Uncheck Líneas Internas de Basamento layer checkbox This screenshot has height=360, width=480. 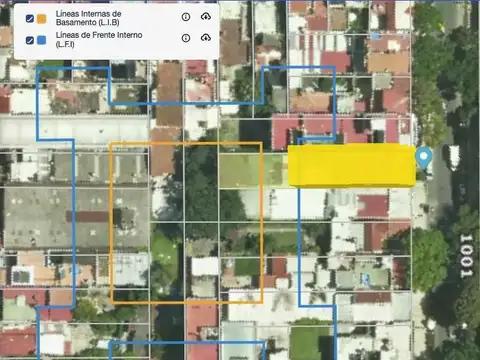click(30, 19)
